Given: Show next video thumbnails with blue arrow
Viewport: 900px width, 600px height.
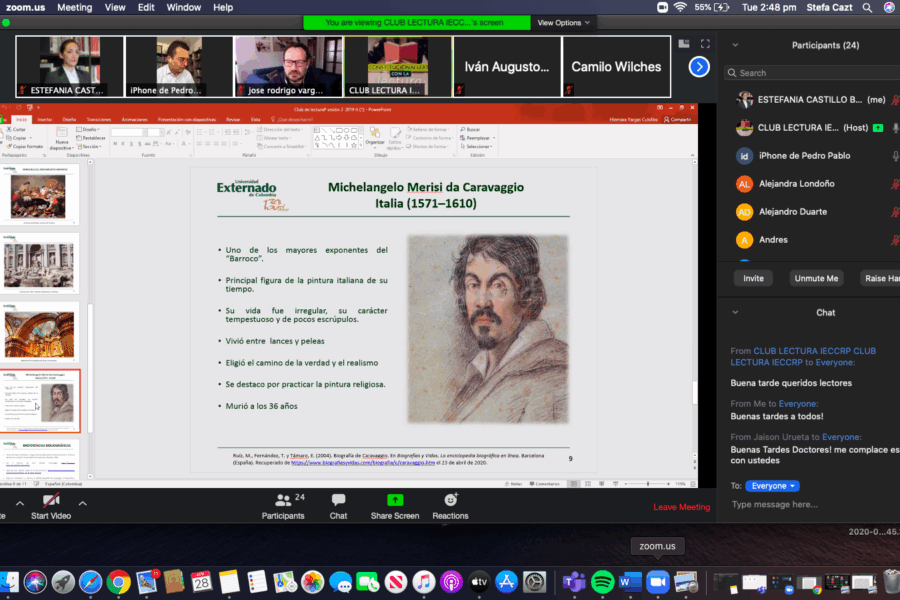Looking at the screenshot, I should tap(699, 67).
